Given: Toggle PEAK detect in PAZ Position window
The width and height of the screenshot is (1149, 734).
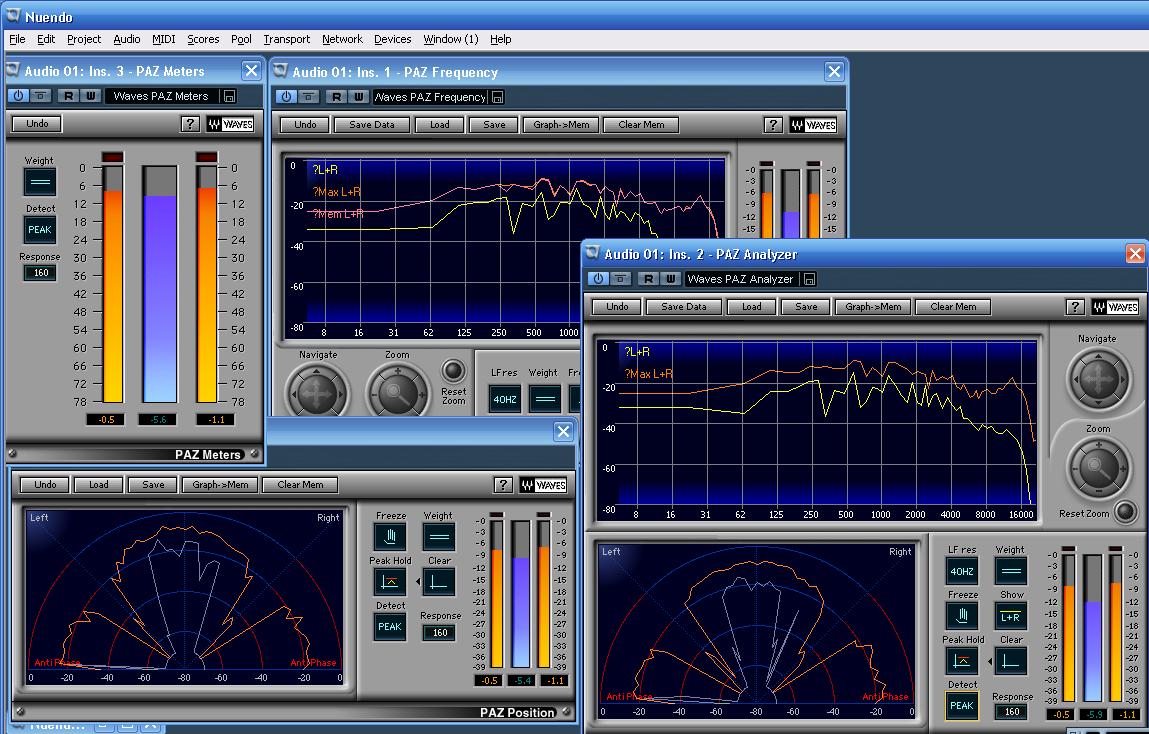Looking at the screenshot, I should [390, 626].
